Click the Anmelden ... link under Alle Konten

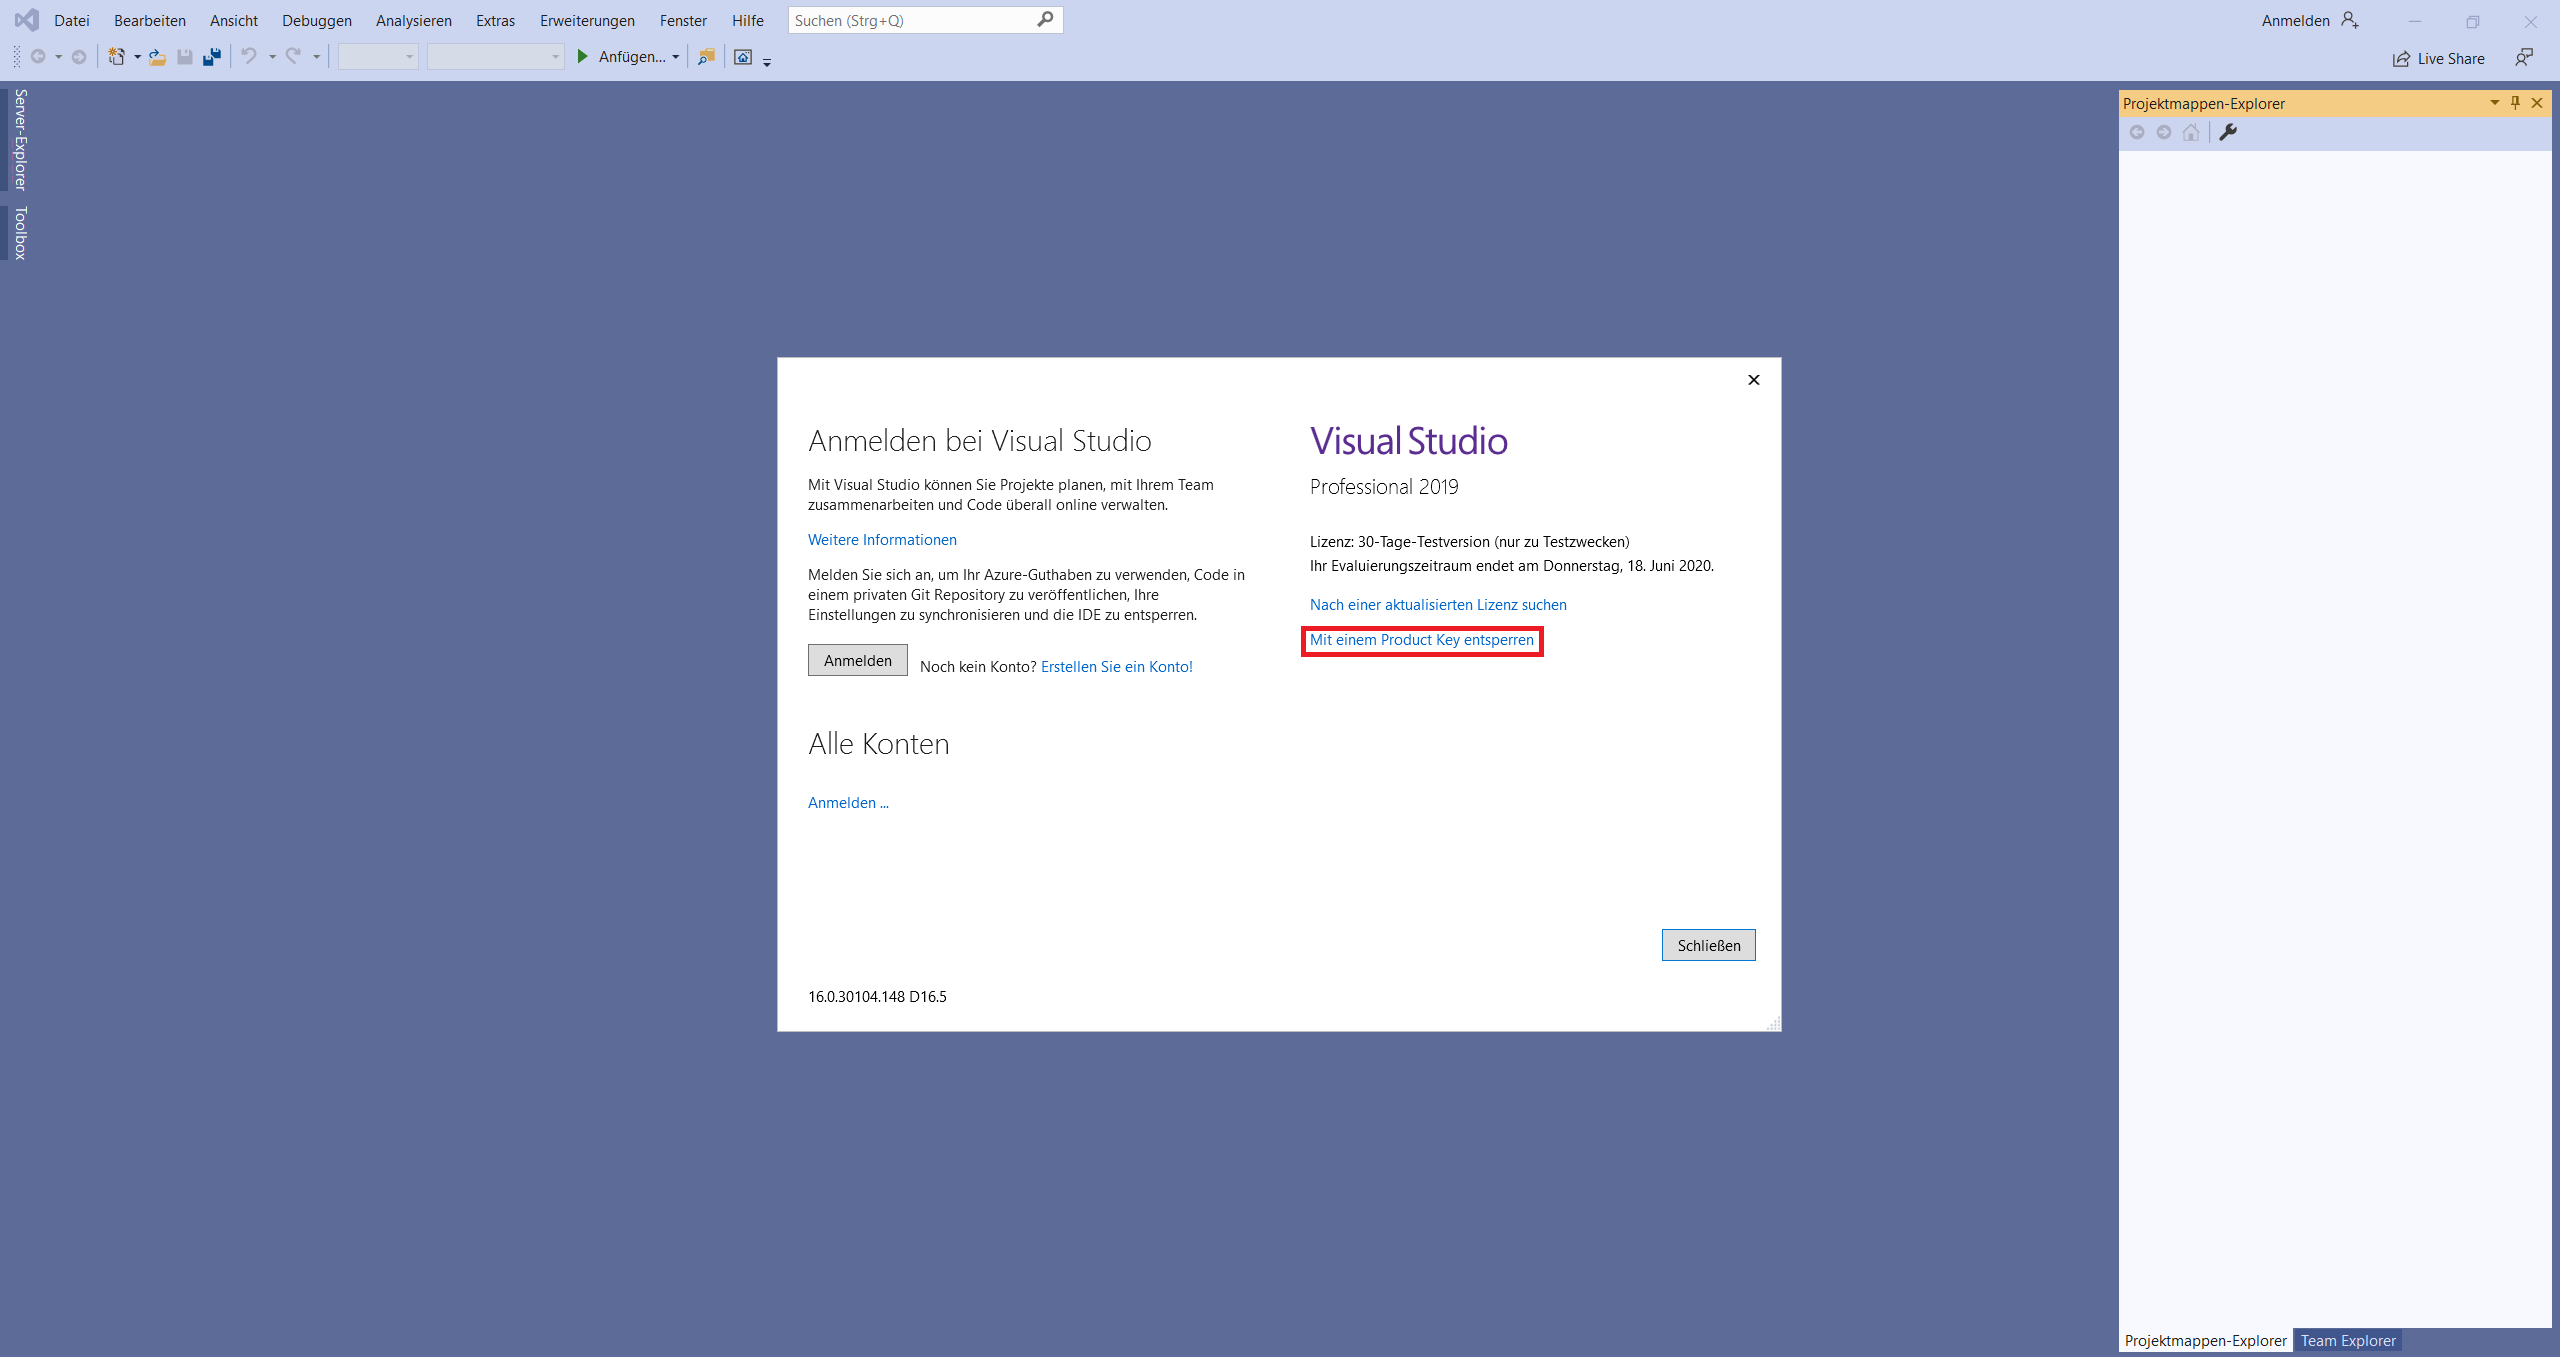848,803
